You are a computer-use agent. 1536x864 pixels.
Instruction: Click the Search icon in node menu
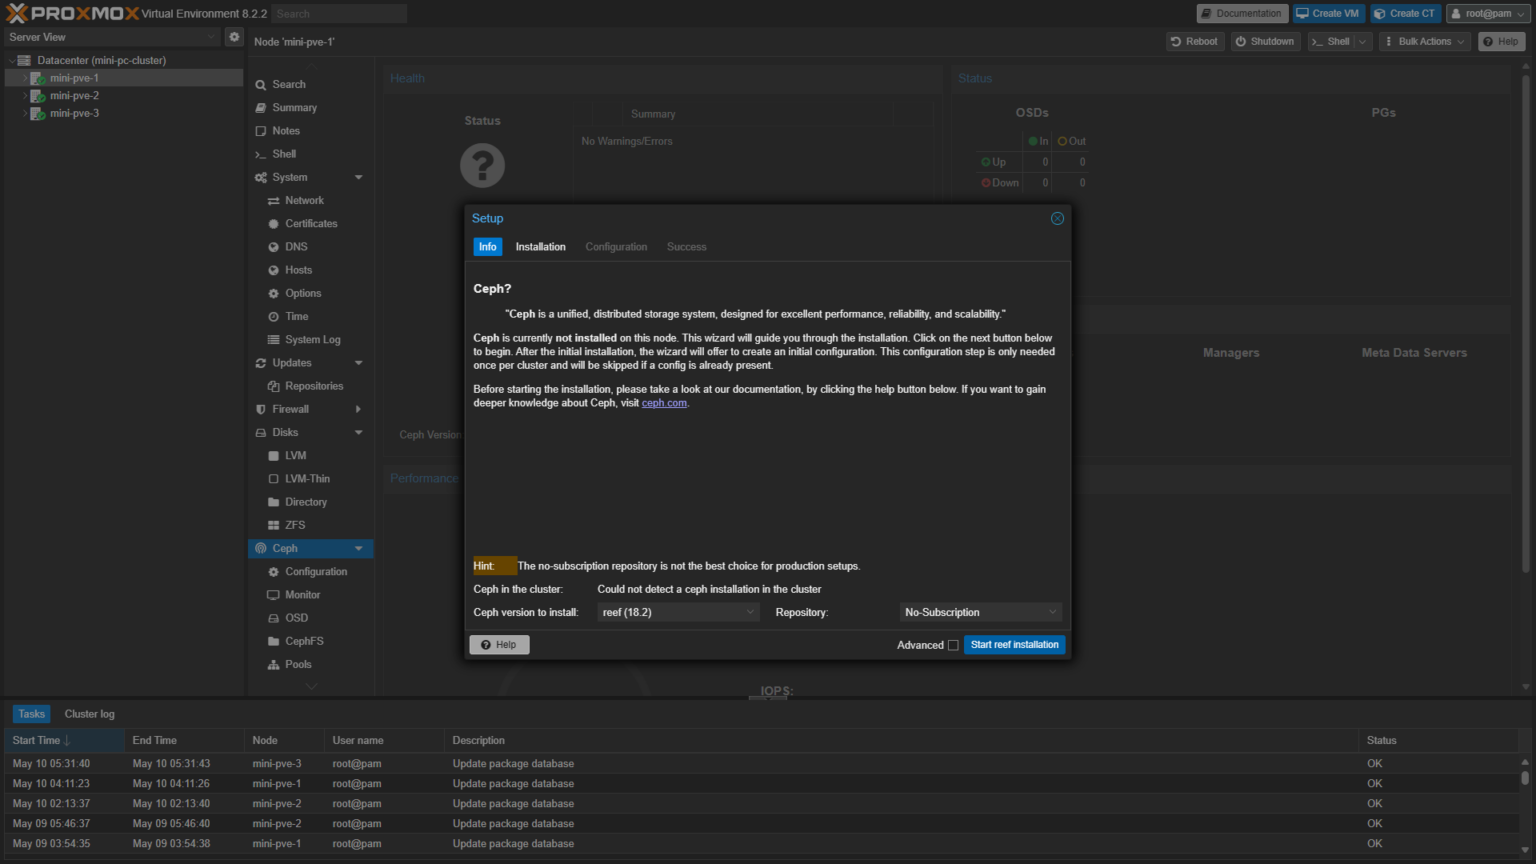coord(260,84)
